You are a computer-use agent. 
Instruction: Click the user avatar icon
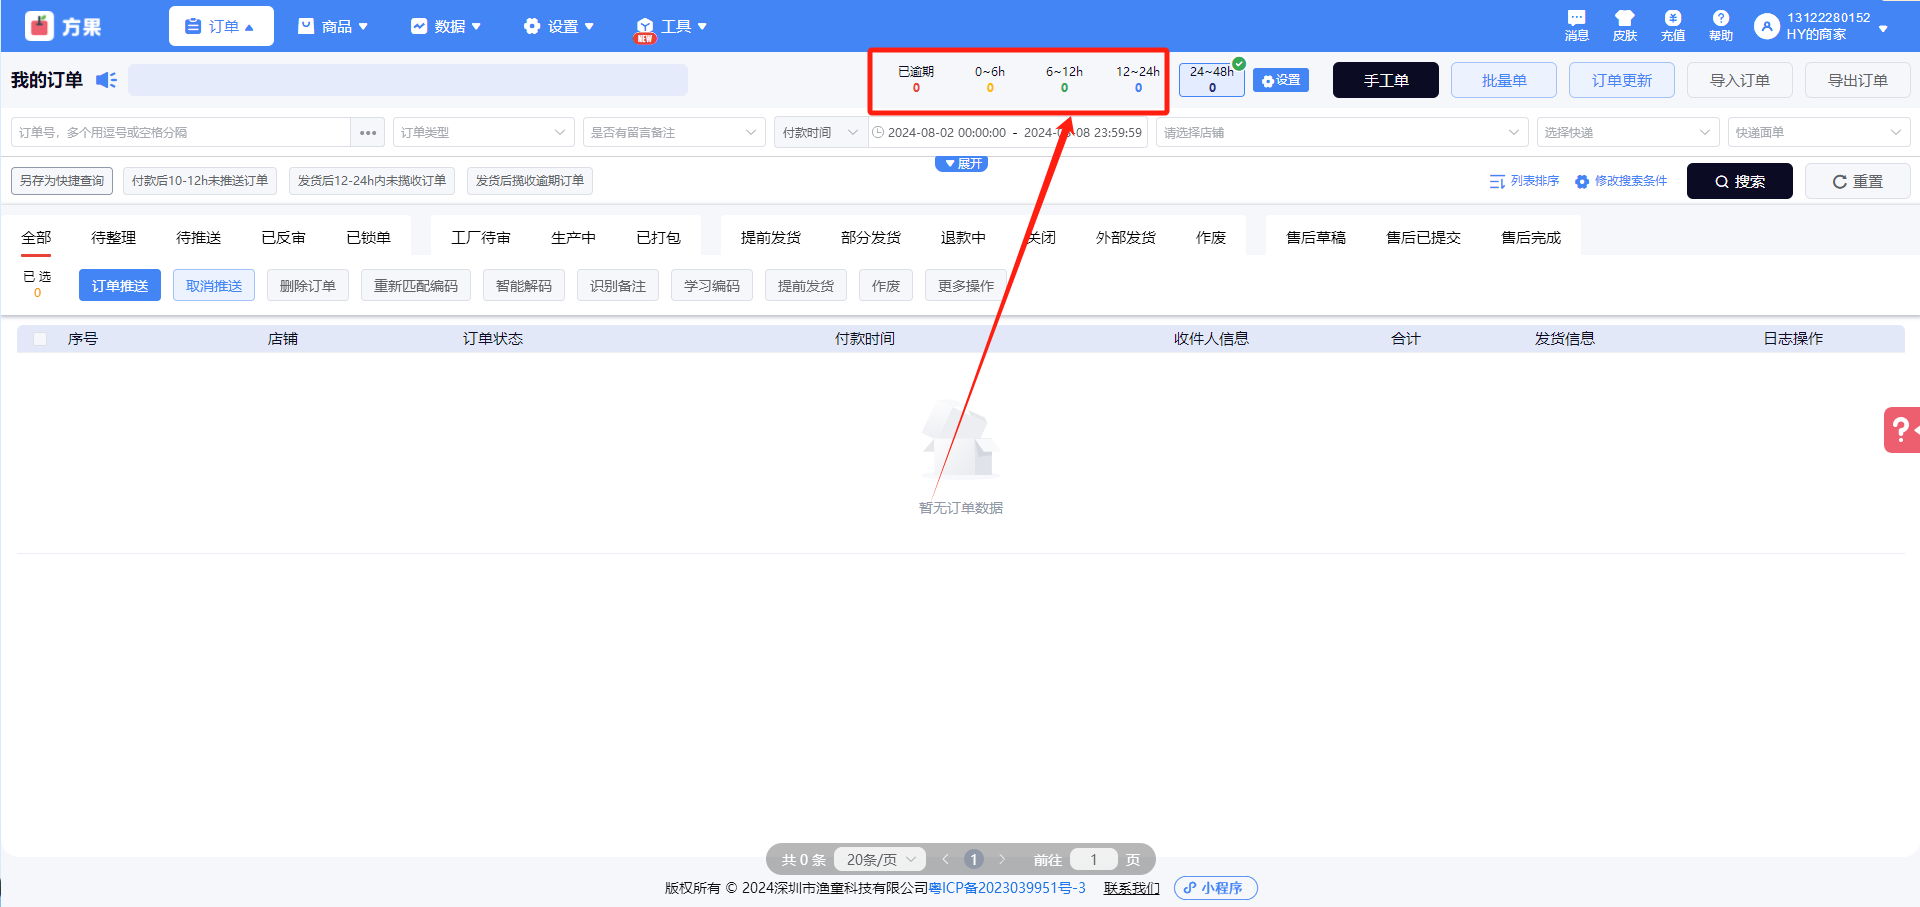(x=1767, y=26)
